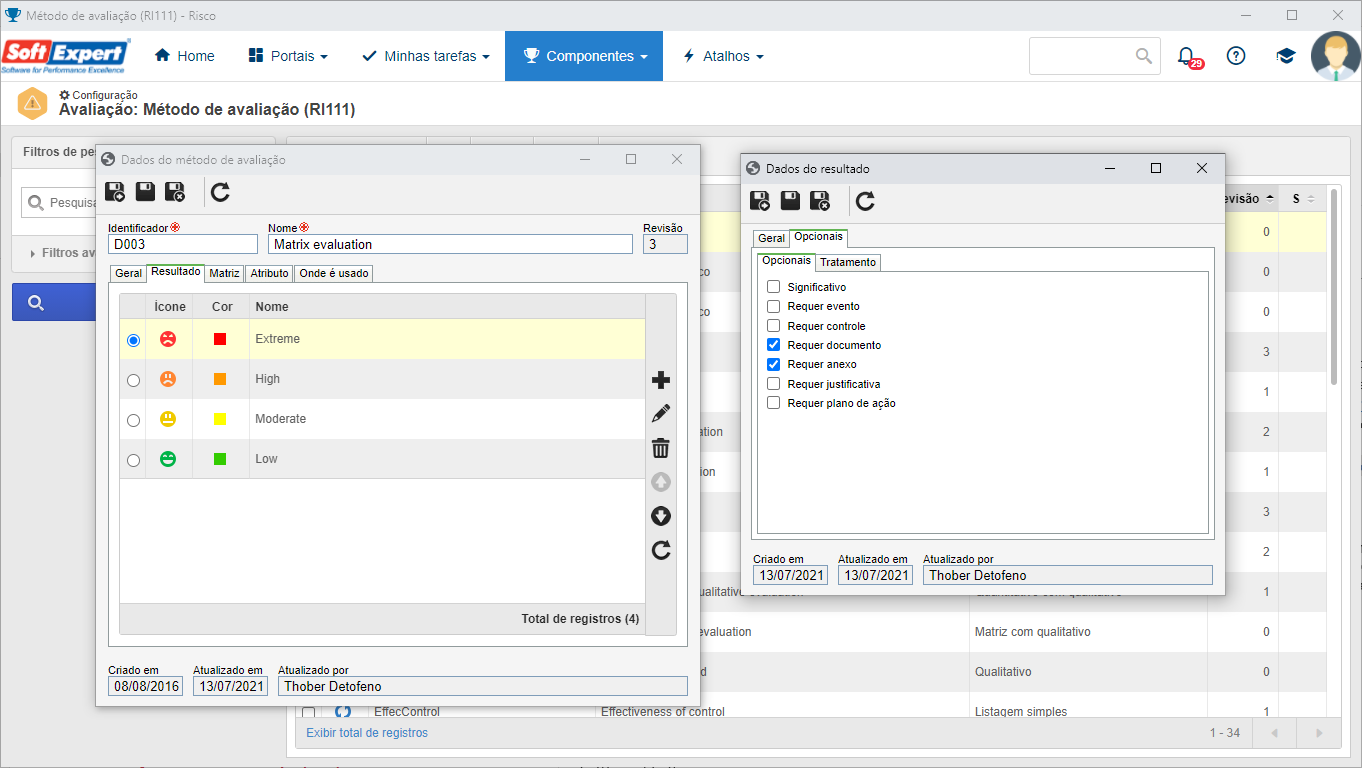1362x768 pixels.
Task: Select the High result radio button
Action: click(x=133, y=380)
